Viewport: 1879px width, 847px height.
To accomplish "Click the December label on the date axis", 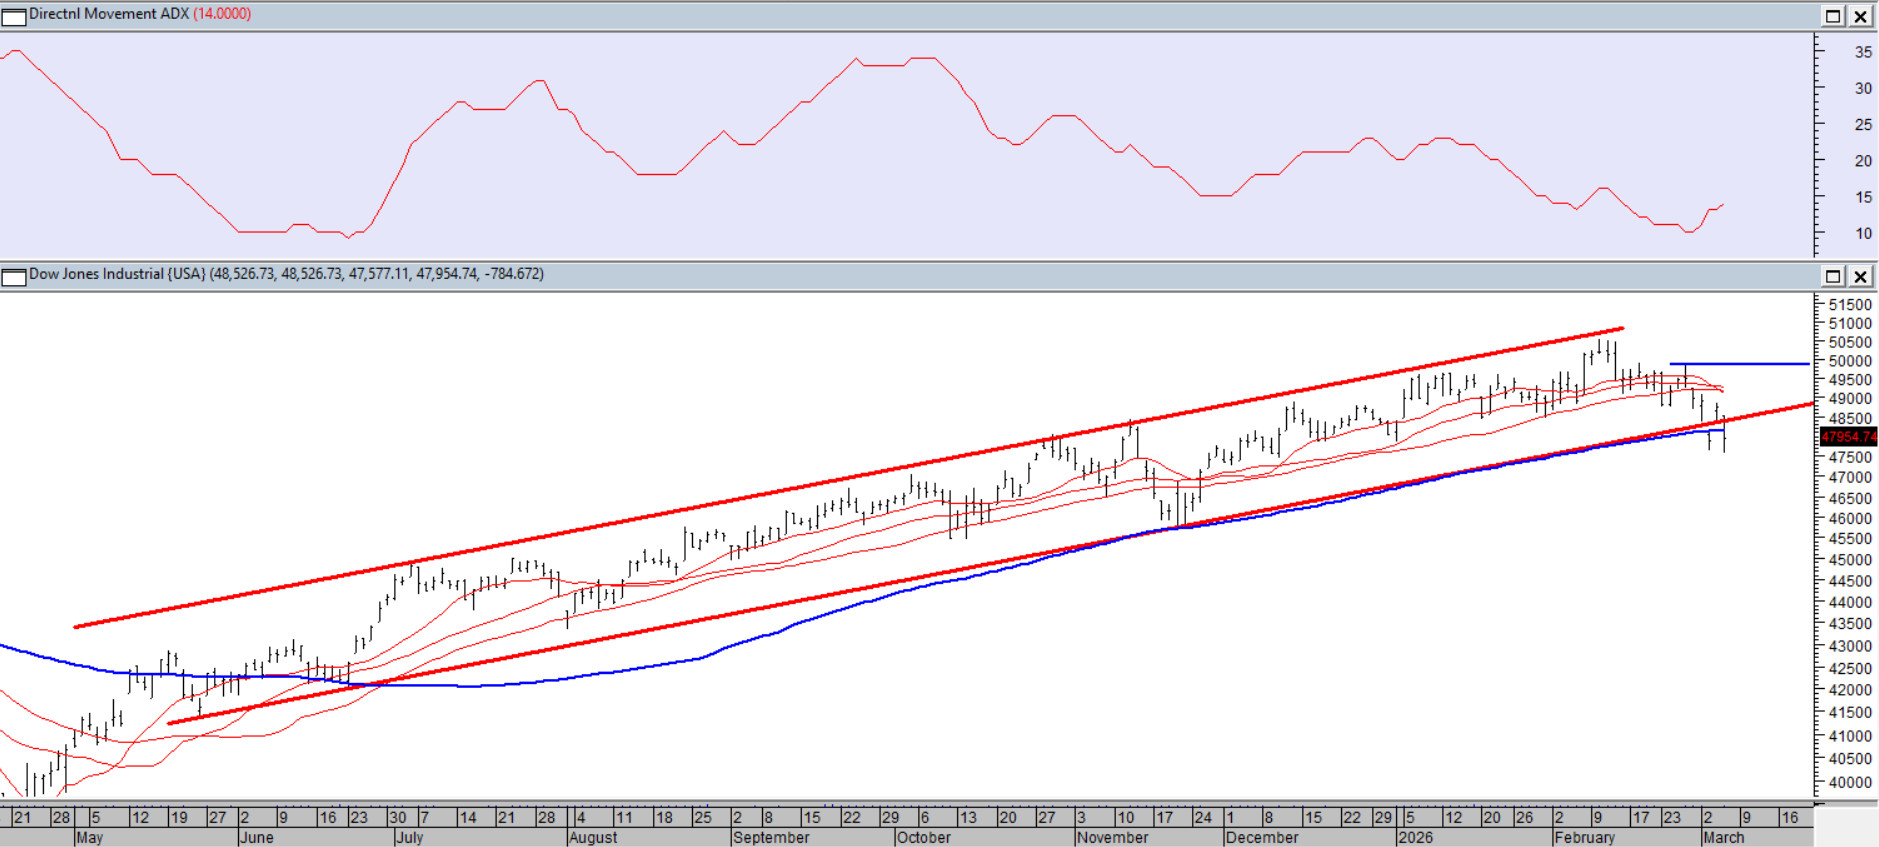I will [1261, 838].
